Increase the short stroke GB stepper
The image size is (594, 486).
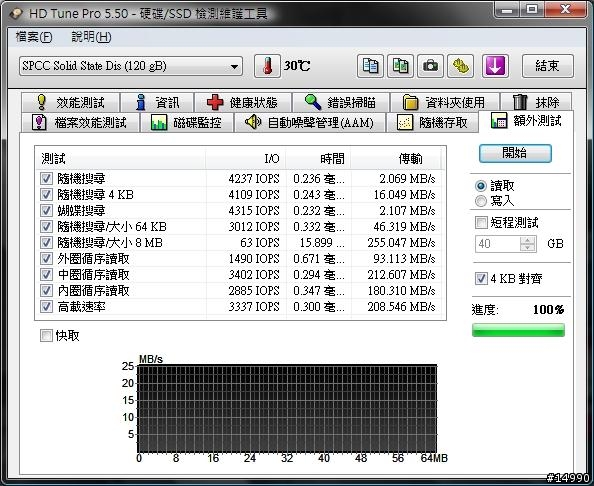tap(528, 240)
